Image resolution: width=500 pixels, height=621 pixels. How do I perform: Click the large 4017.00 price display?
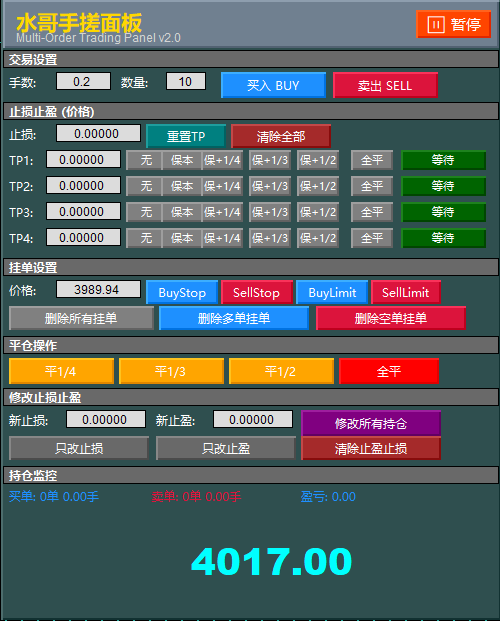pyautogui.click(x=271, y=561)
